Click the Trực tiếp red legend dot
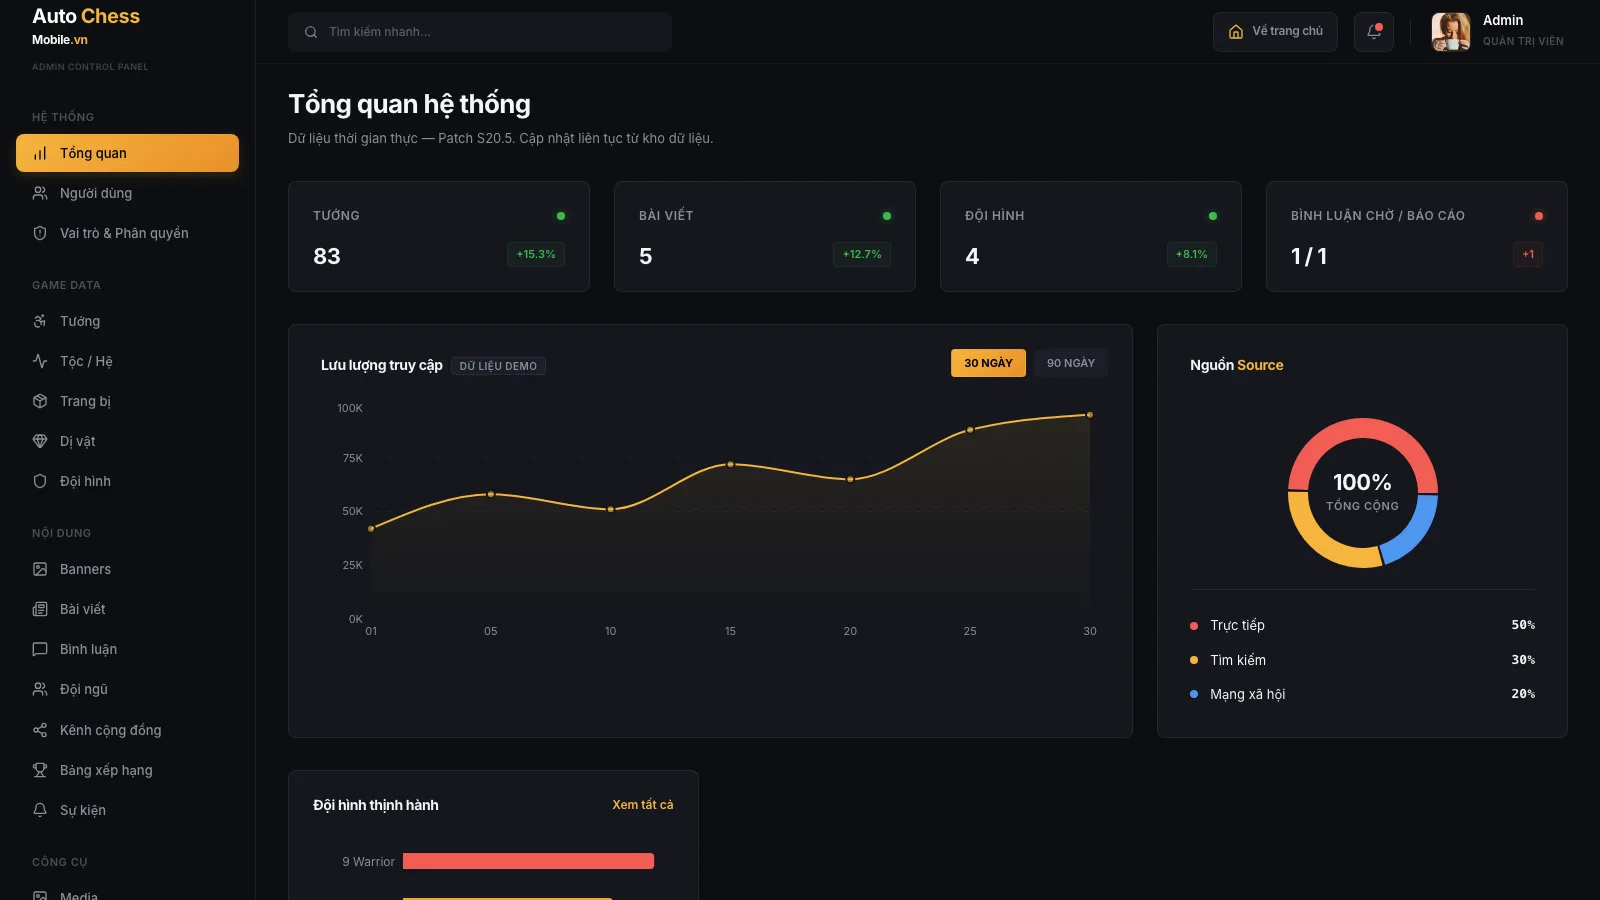This screenshot has height=900, width=1600. point(1194,626)
